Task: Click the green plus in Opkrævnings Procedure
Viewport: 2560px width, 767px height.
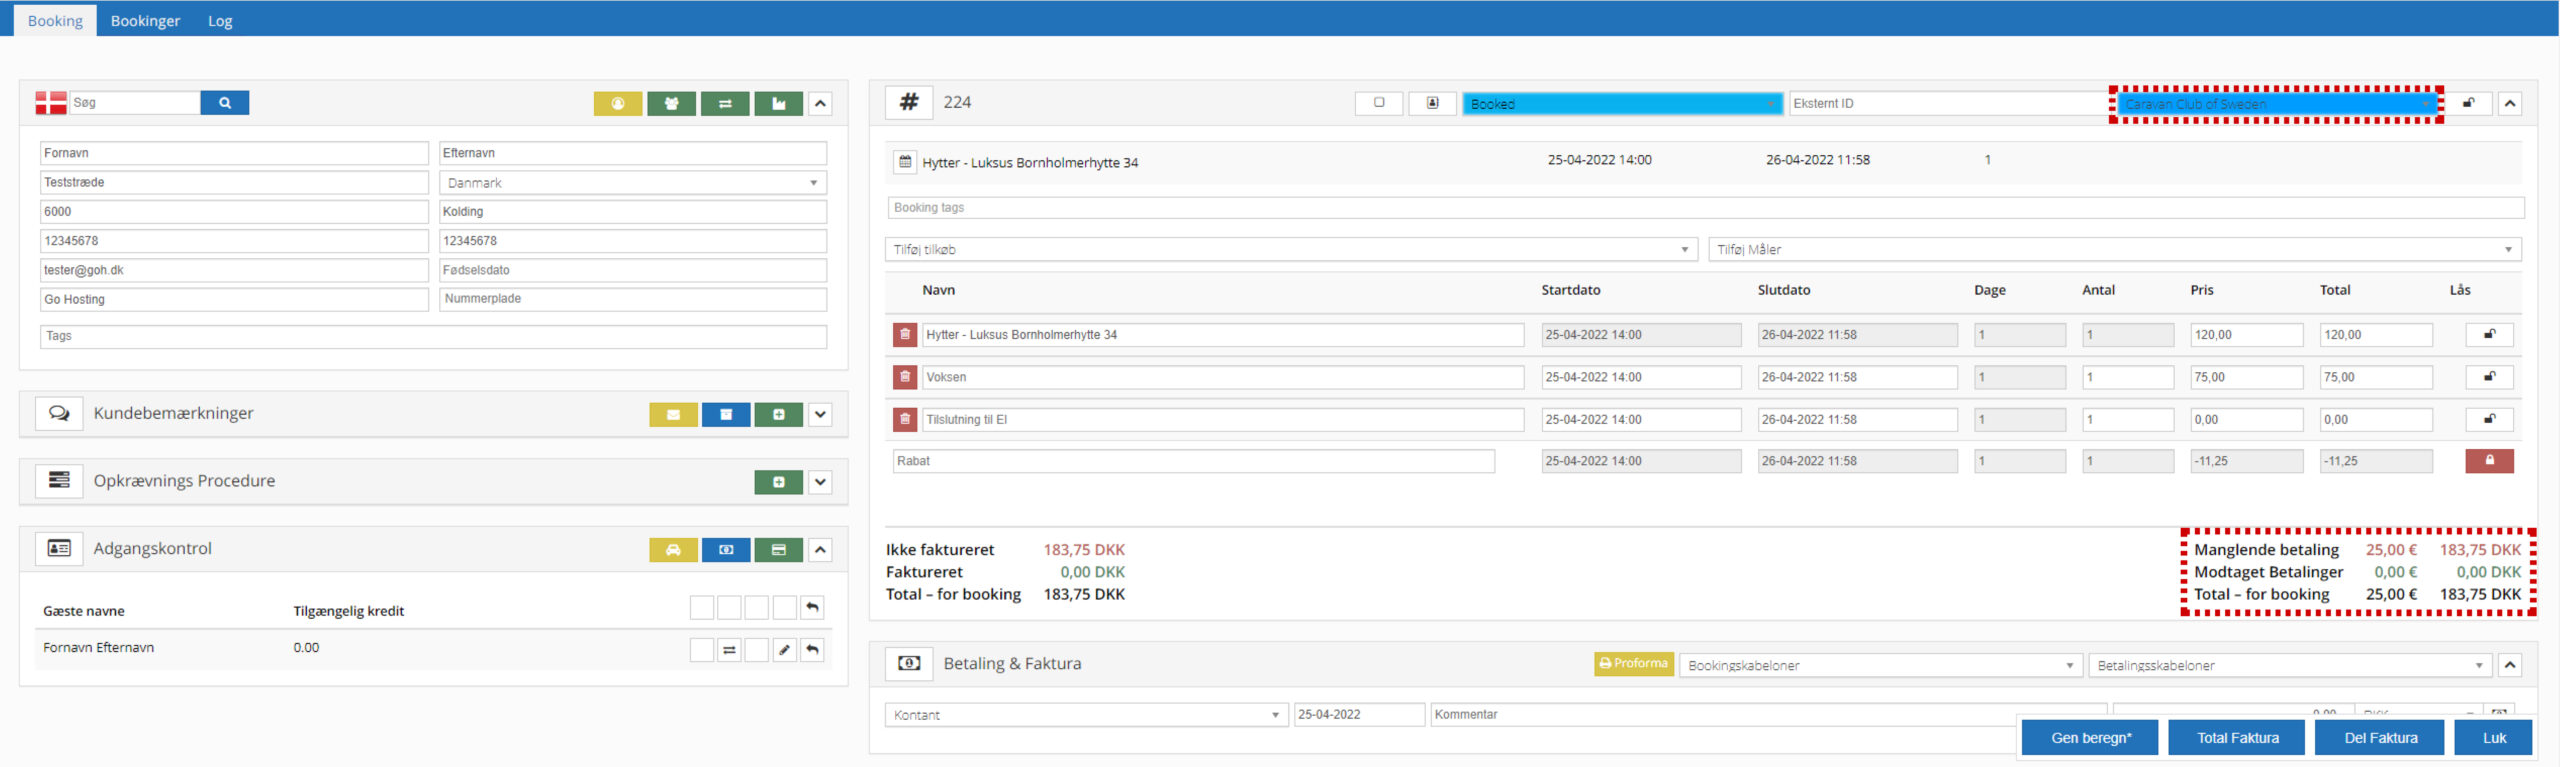Action: tap(778, 483)
